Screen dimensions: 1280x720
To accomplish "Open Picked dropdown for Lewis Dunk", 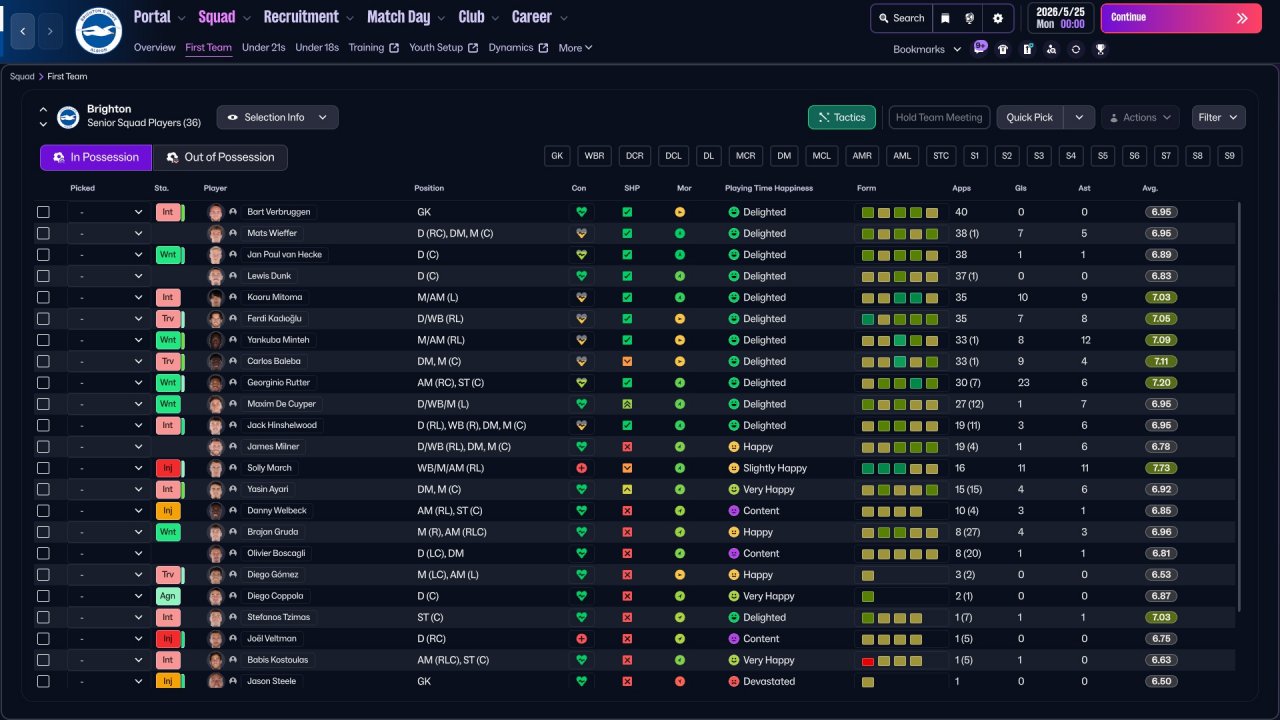I will [x=108, y=276].
